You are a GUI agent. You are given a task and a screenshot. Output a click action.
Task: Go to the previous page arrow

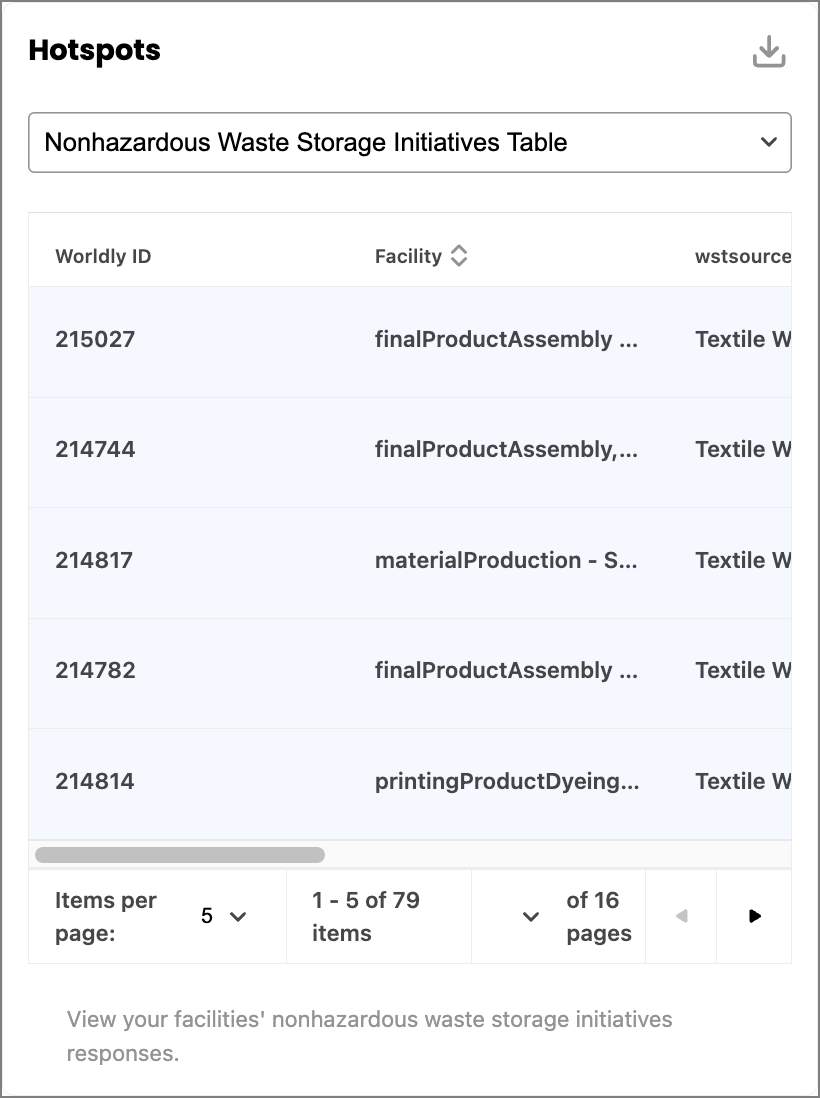coord(681,916)
